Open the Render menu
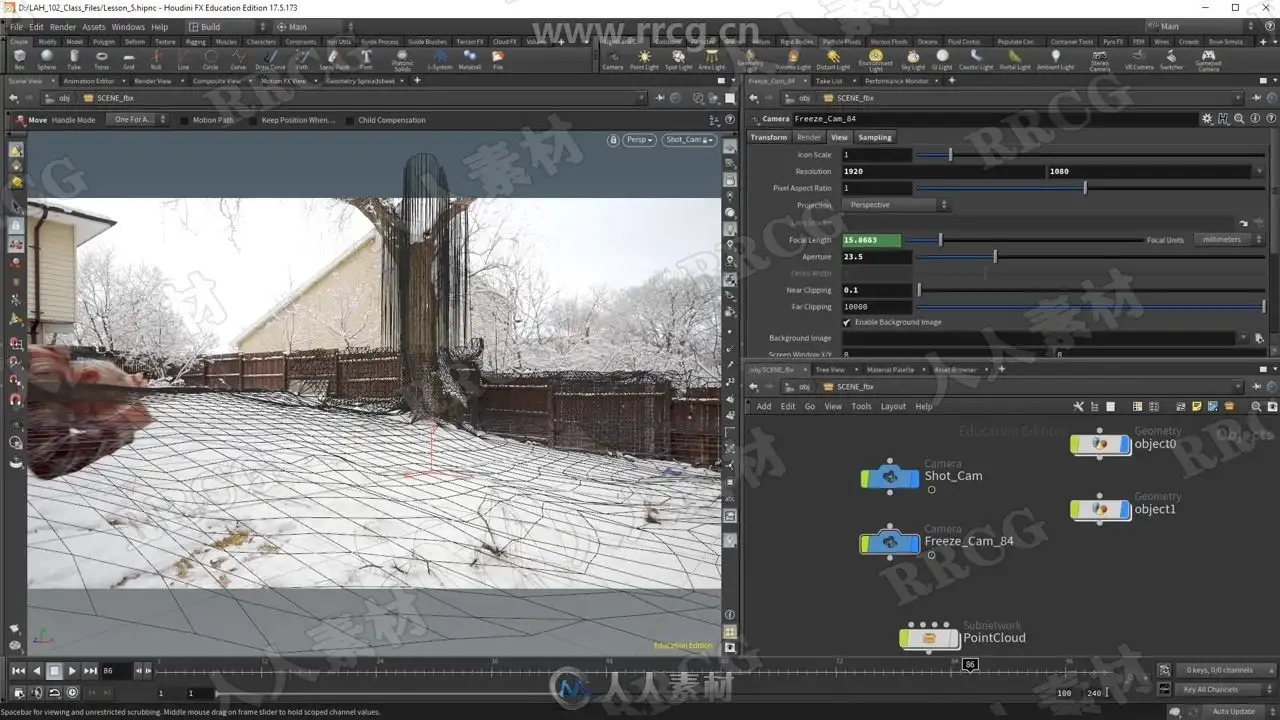The width and height of the screenshot is (1280, 720). [x=63, y=27]
